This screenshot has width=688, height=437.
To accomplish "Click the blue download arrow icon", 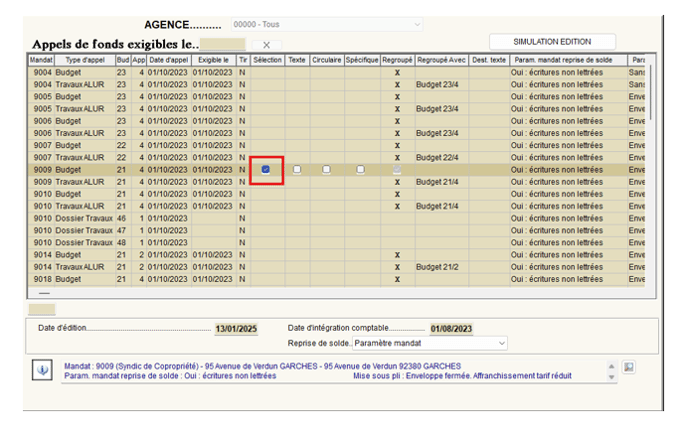I will [41, 369].
